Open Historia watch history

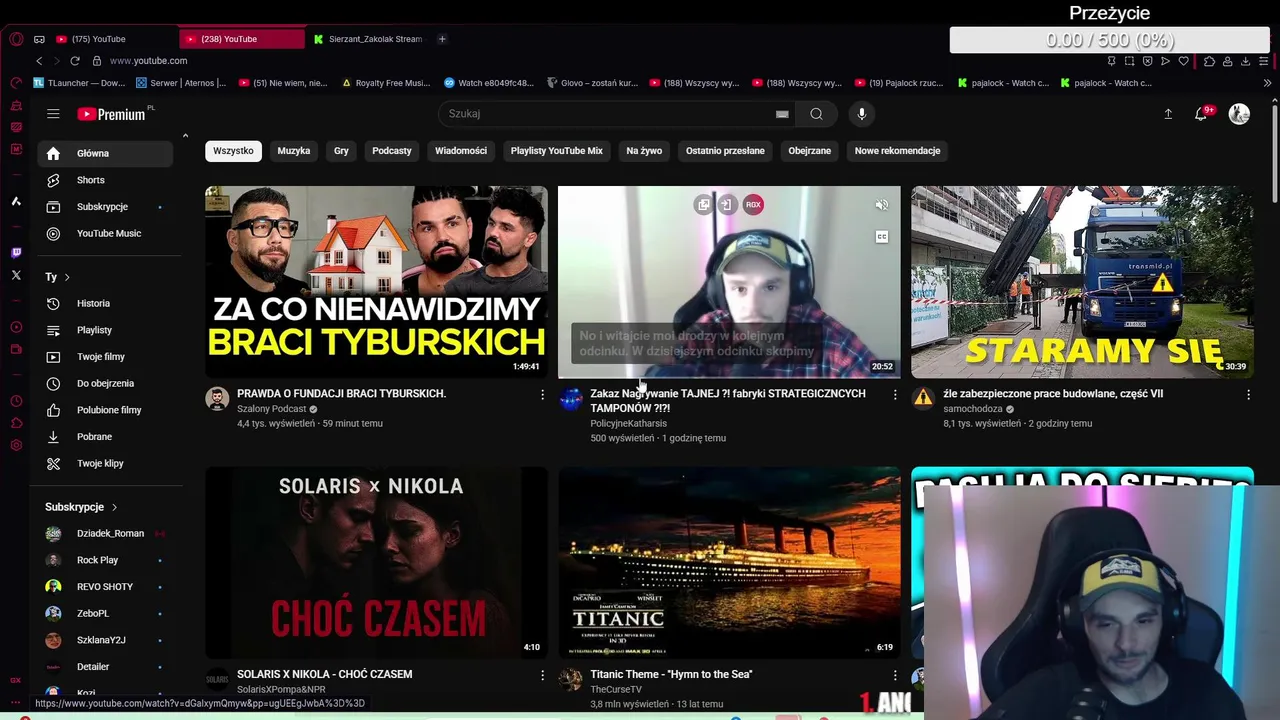pos(105,303)
